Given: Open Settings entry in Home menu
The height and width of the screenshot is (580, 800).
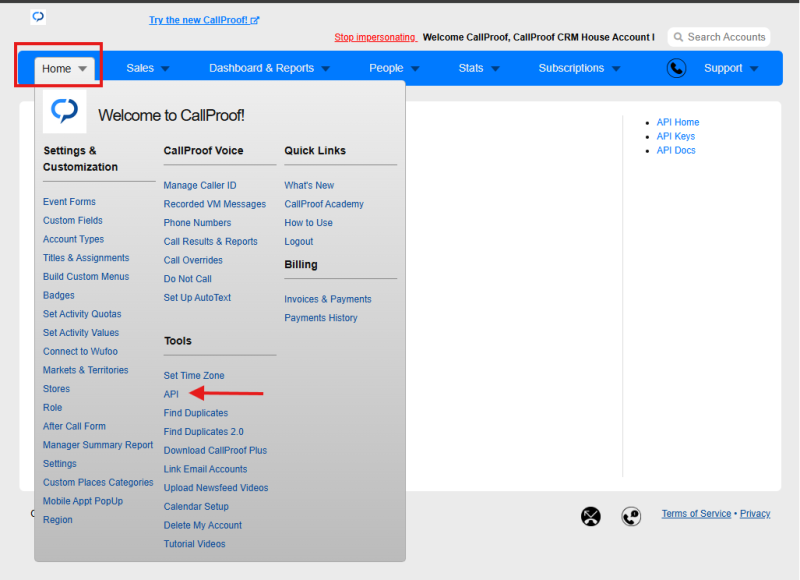Looking at the screenshot, I should click(x=59, y=464).
